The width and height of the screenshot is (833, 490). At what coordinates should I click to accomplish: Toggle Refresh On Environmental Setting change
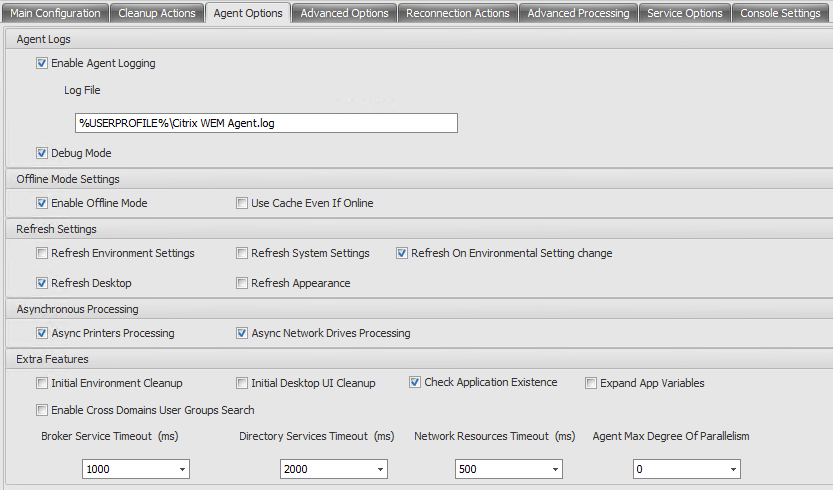pyautogui.click(x=402, y=253)
